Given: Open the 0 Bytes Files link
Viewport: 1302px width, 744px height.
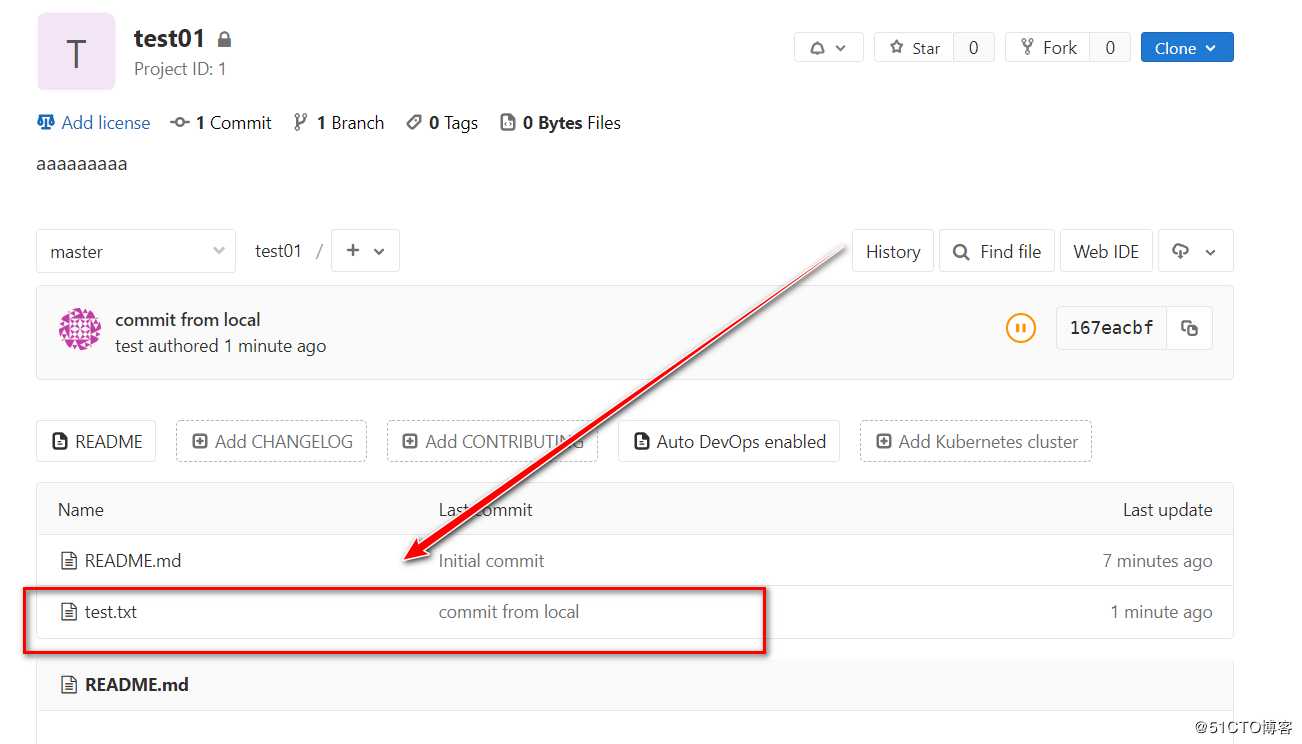Looking at the screenshot, I should tap(560, 123).
